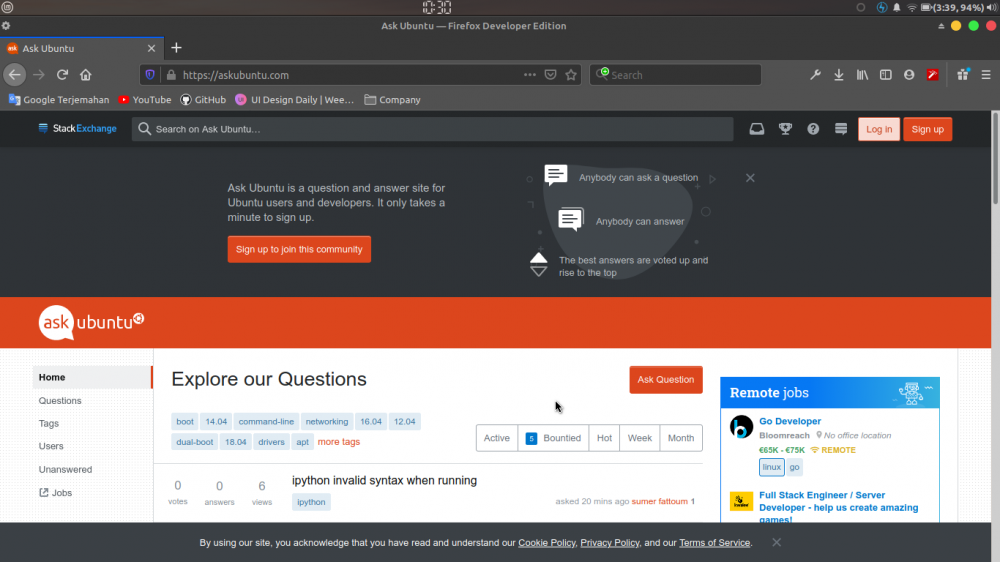Click the boot tag
Viewport: 1000px width, 562px height.
185,422
